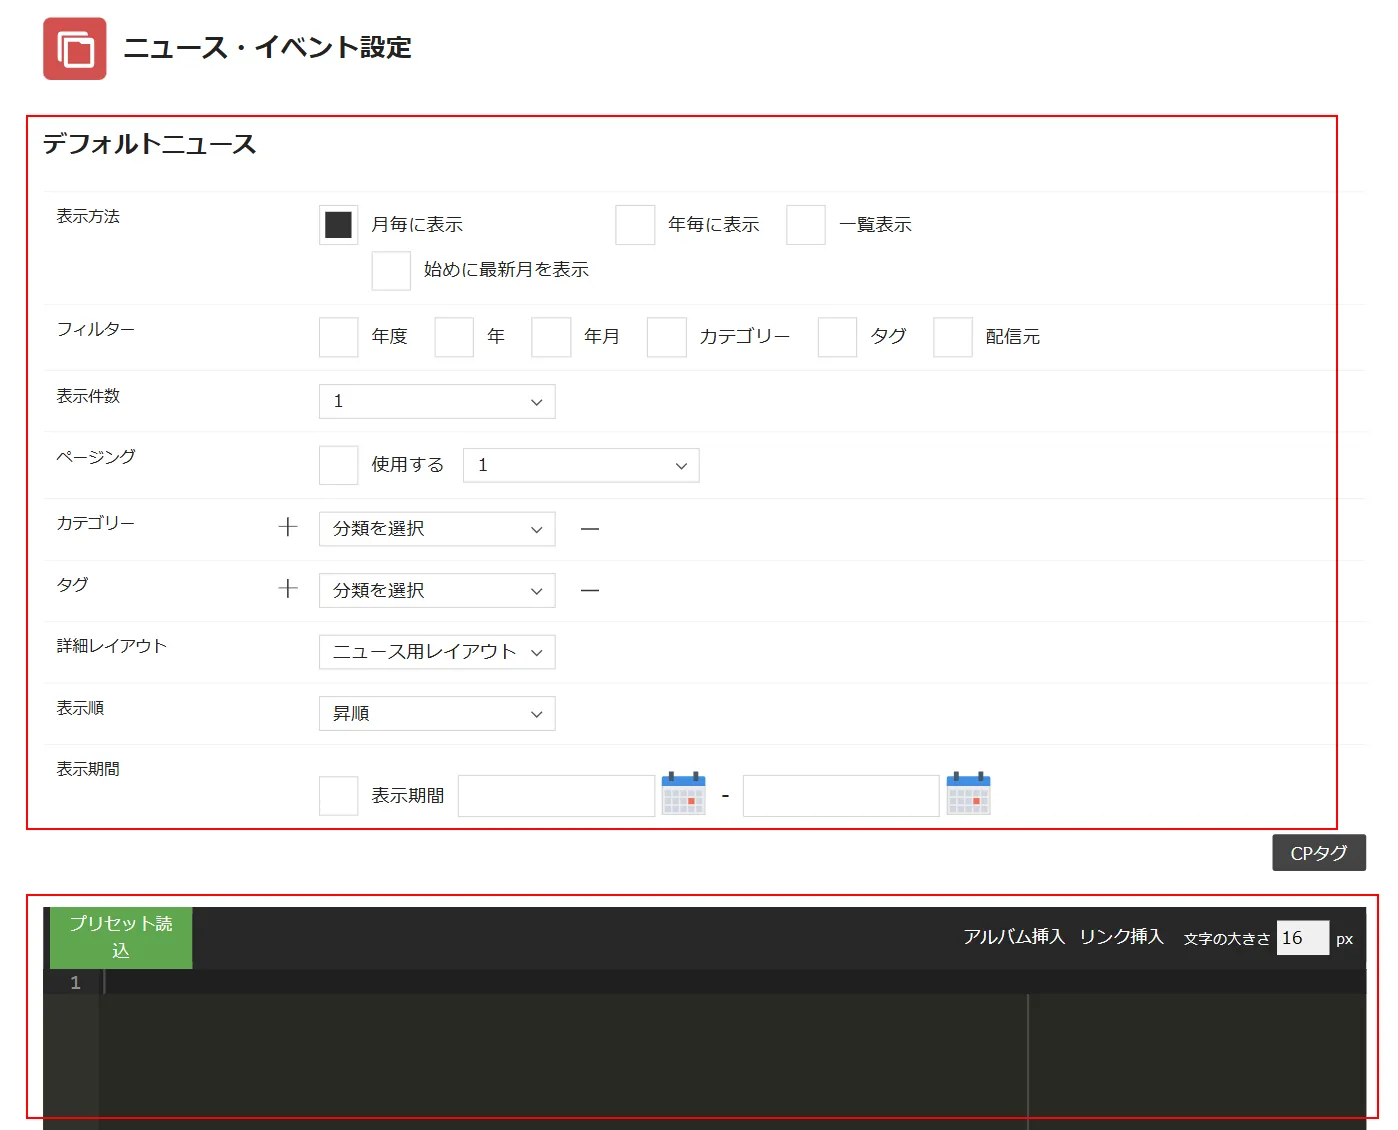This screenshot has height=1130, width=1398.
Task: Open the end date calendar picker
Action: tap(969, 794)
